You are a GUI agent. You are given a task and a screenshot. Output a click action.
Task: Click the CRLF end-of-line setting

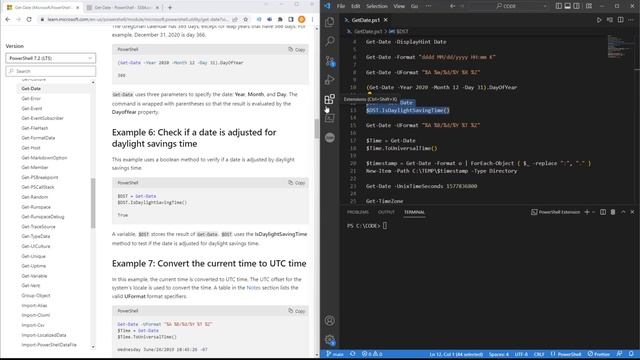point(539,354)
